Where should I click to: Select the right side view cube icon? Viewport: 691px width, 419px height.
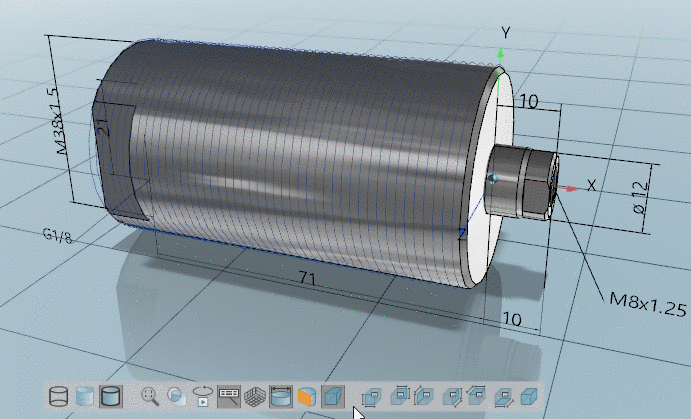[452, 396]
